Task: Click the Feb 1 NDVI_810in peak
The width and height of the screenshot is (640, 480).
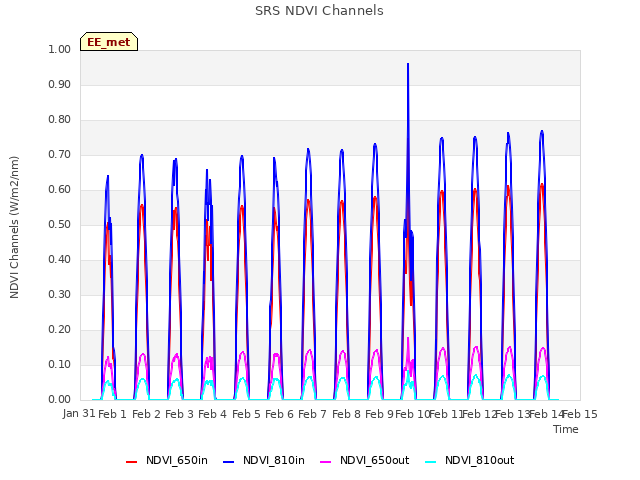Action: [108, 176]
